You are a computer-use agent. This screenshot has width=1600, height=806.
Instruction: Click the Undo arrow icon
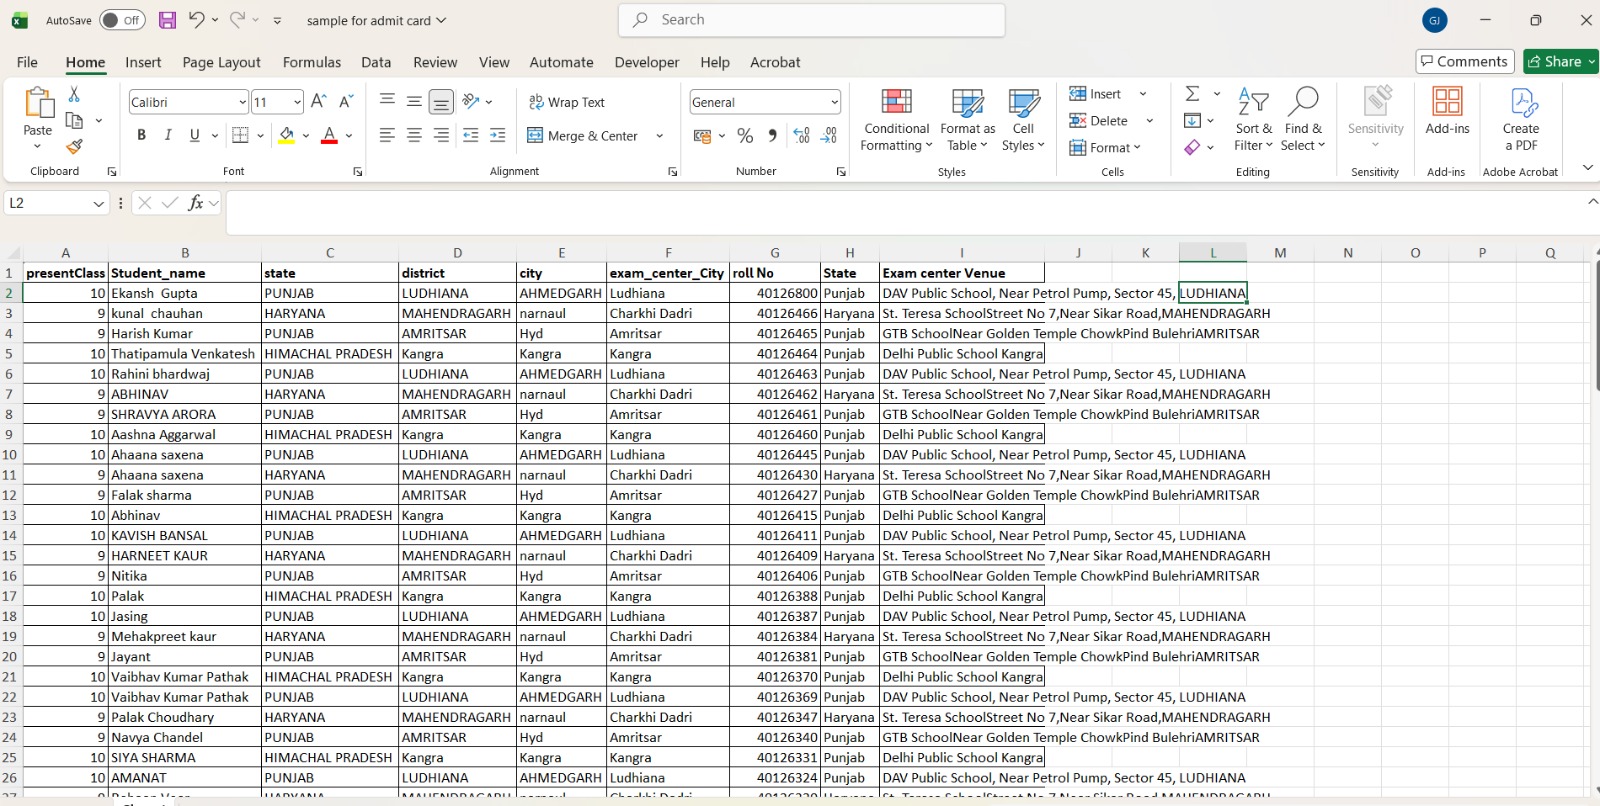tap(197, 20)
